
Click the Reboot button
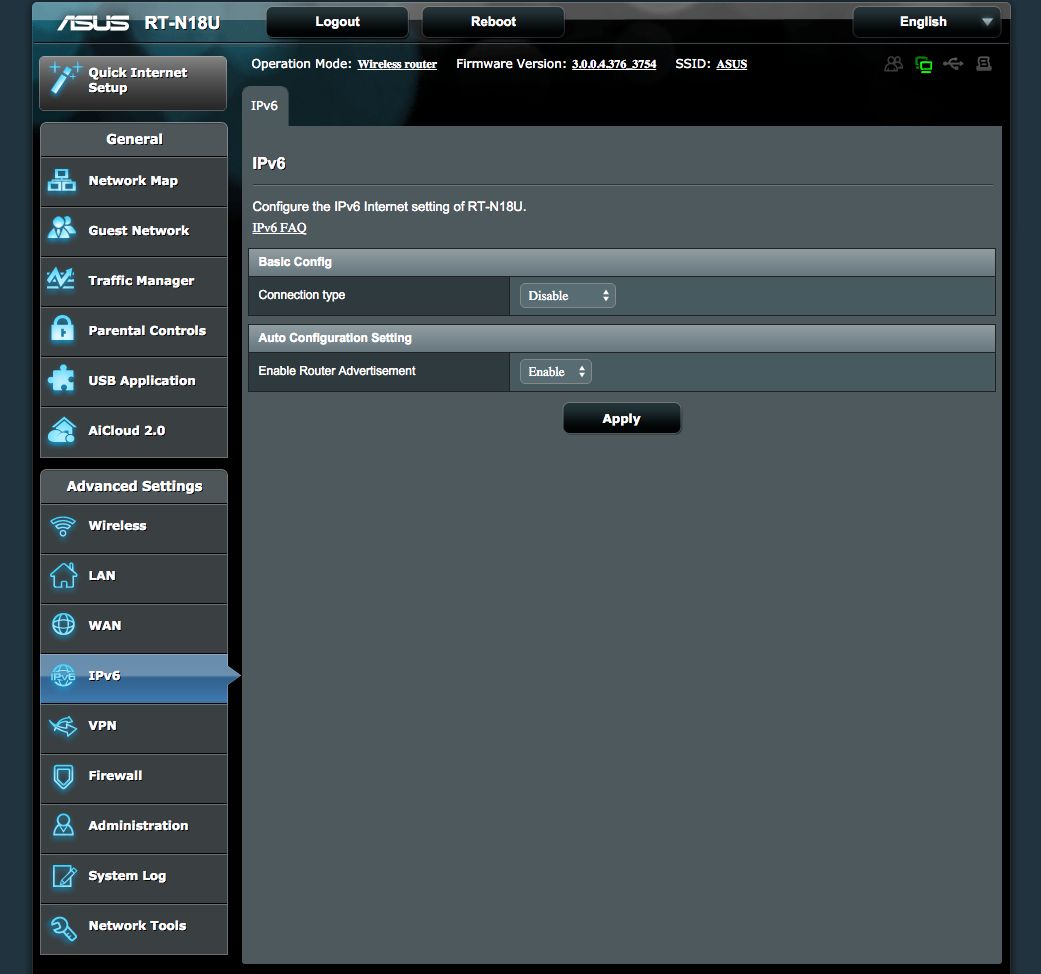[493, 22]
